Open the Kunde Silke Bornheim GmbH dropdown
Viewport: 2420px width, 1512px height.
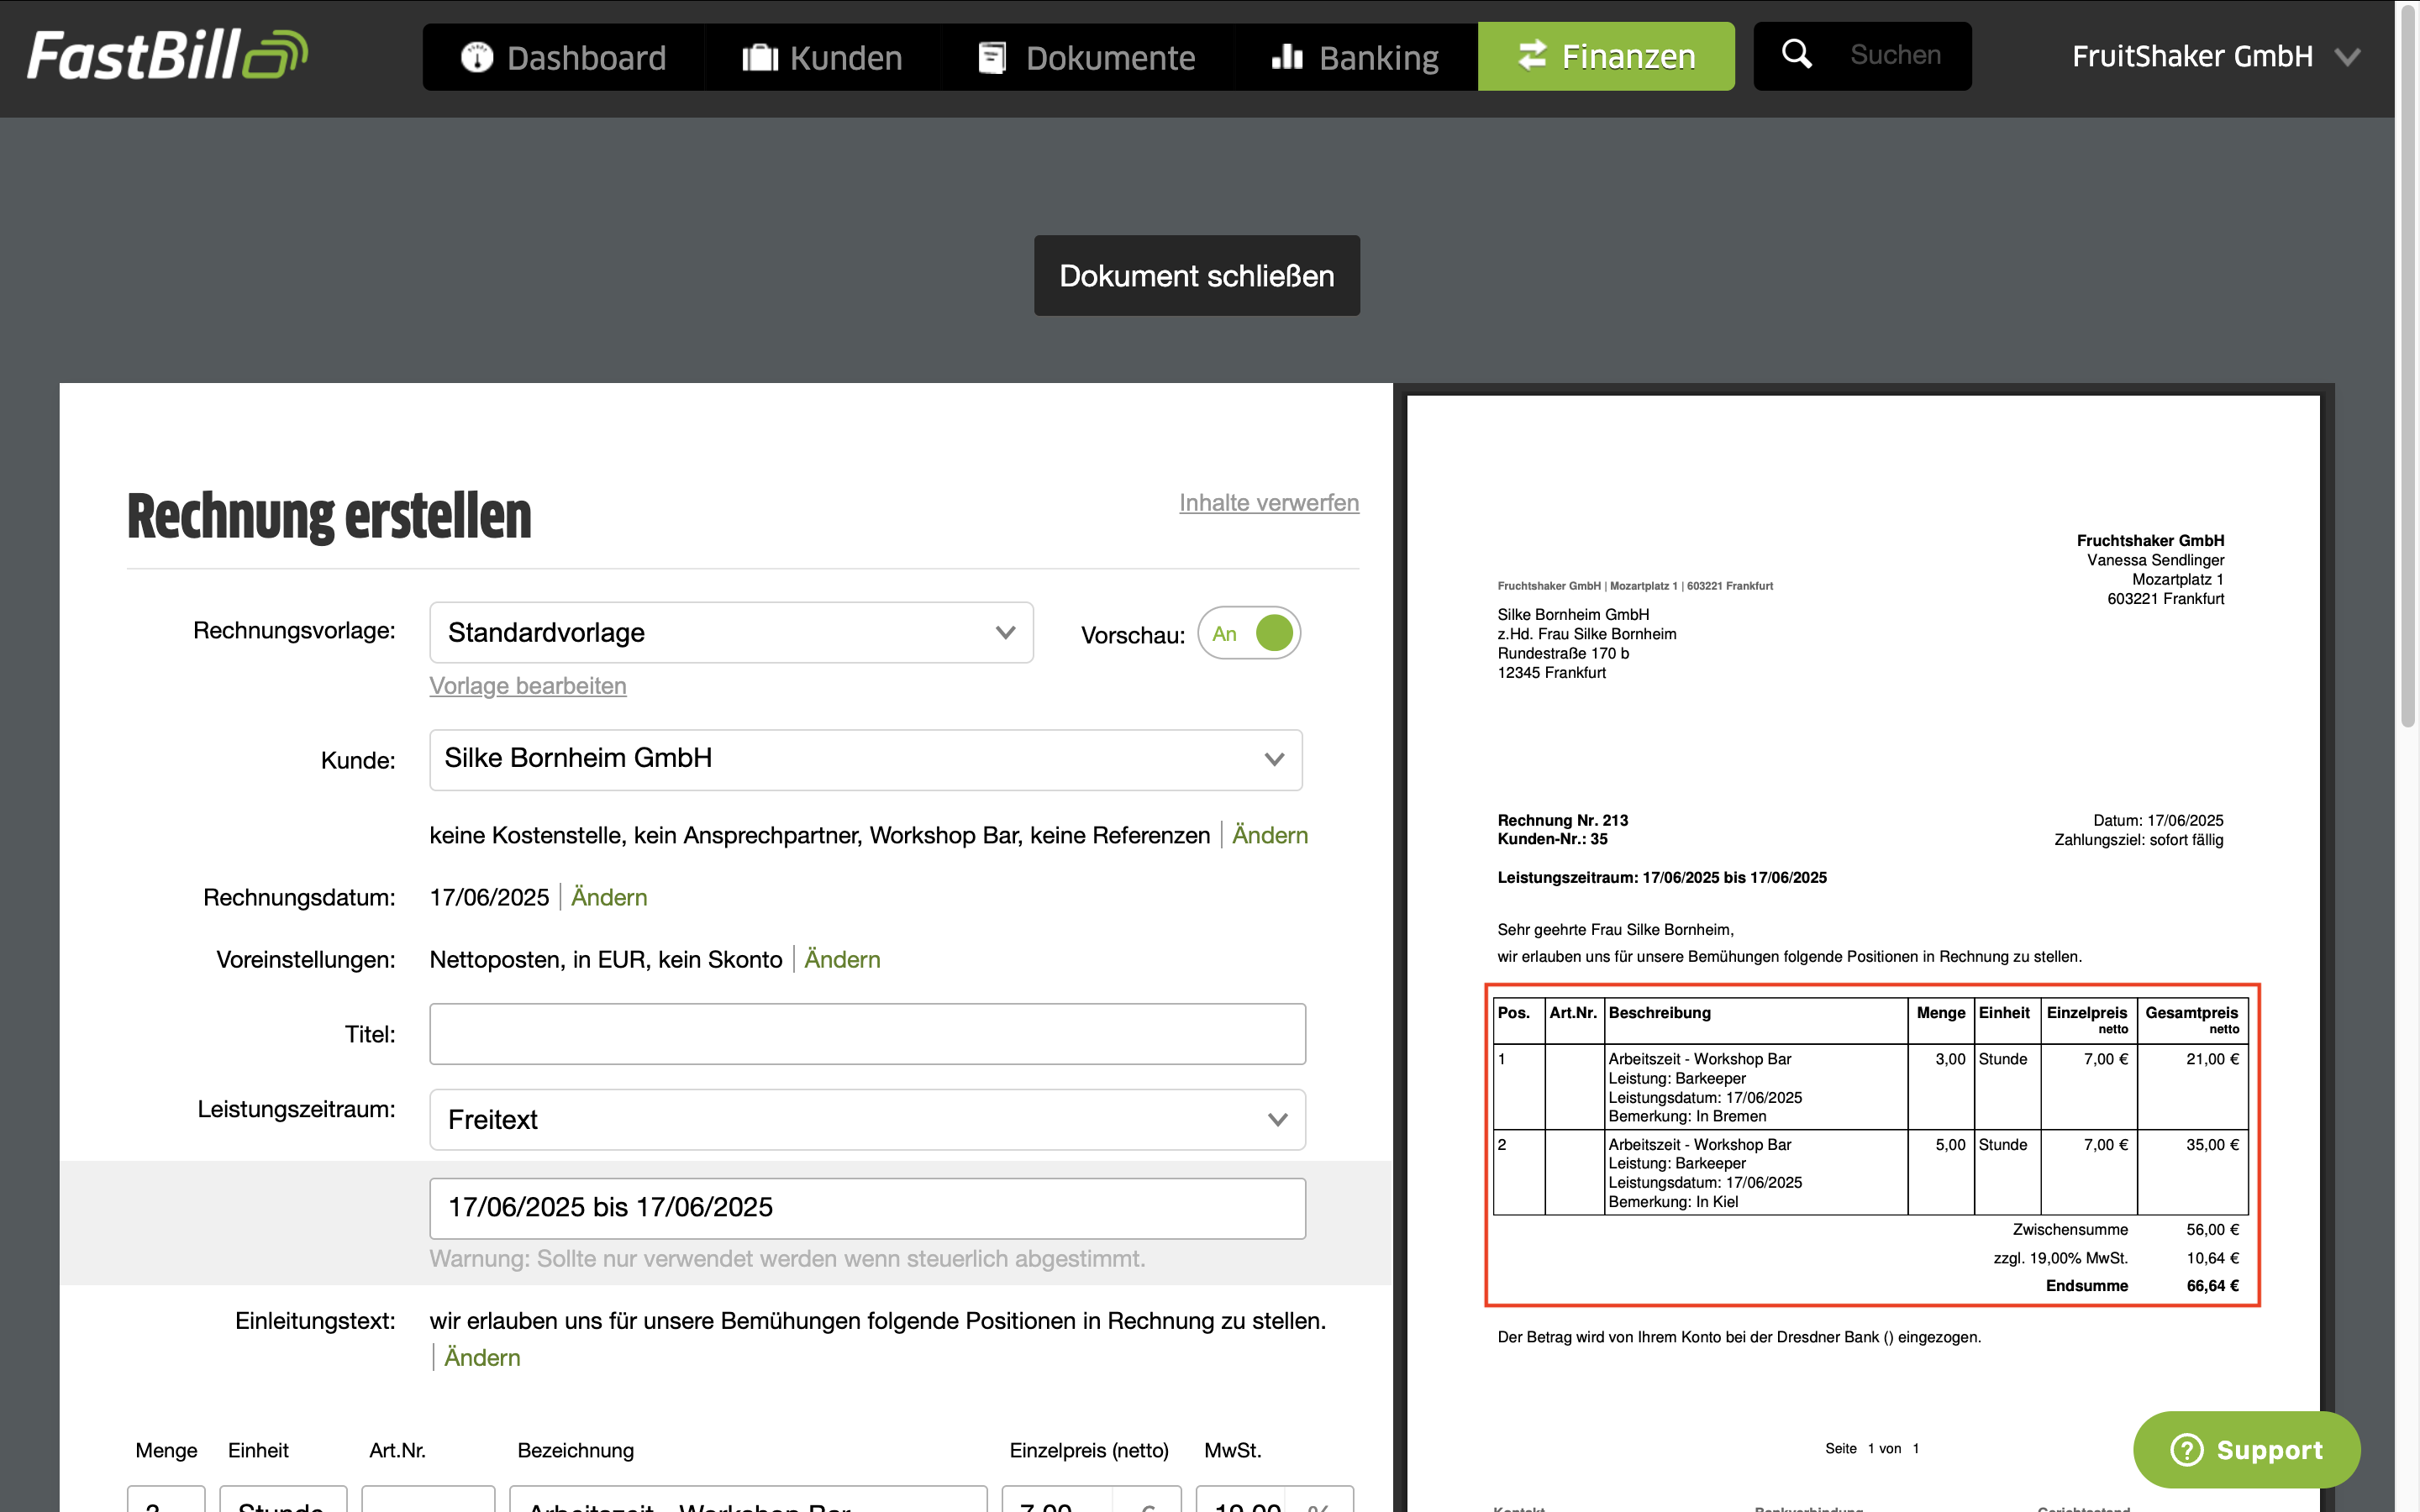(866, 759)
